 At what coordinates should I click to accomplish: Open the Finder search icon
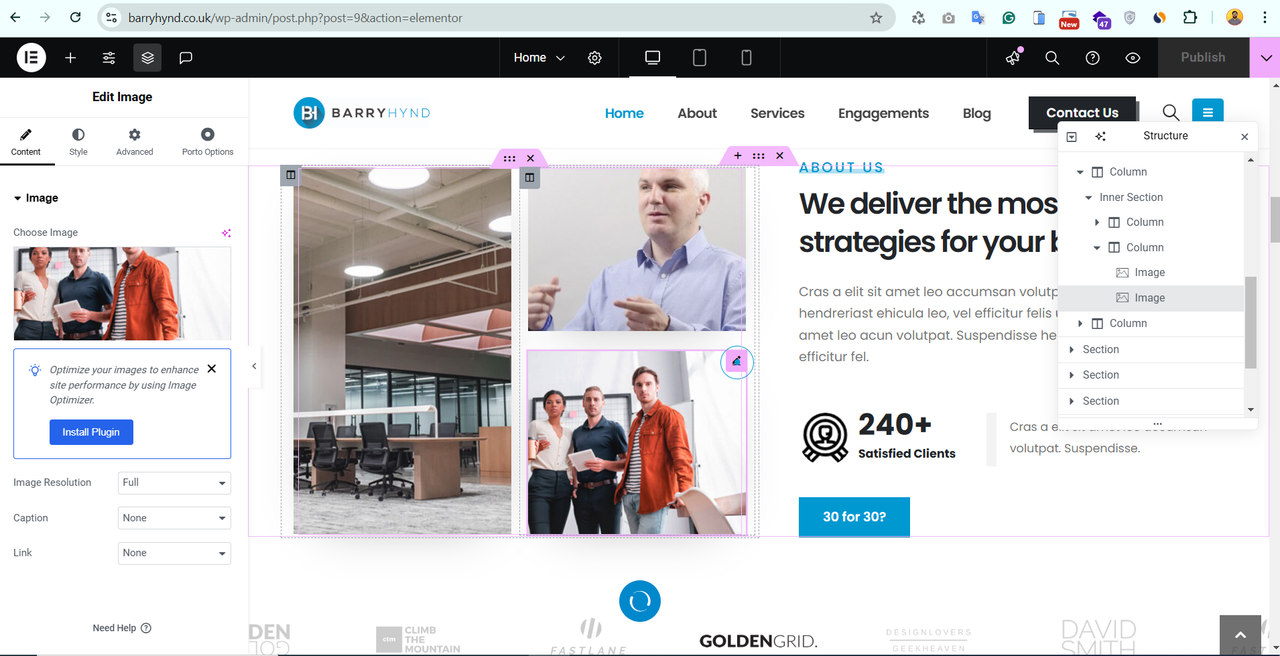(1052, 58)
